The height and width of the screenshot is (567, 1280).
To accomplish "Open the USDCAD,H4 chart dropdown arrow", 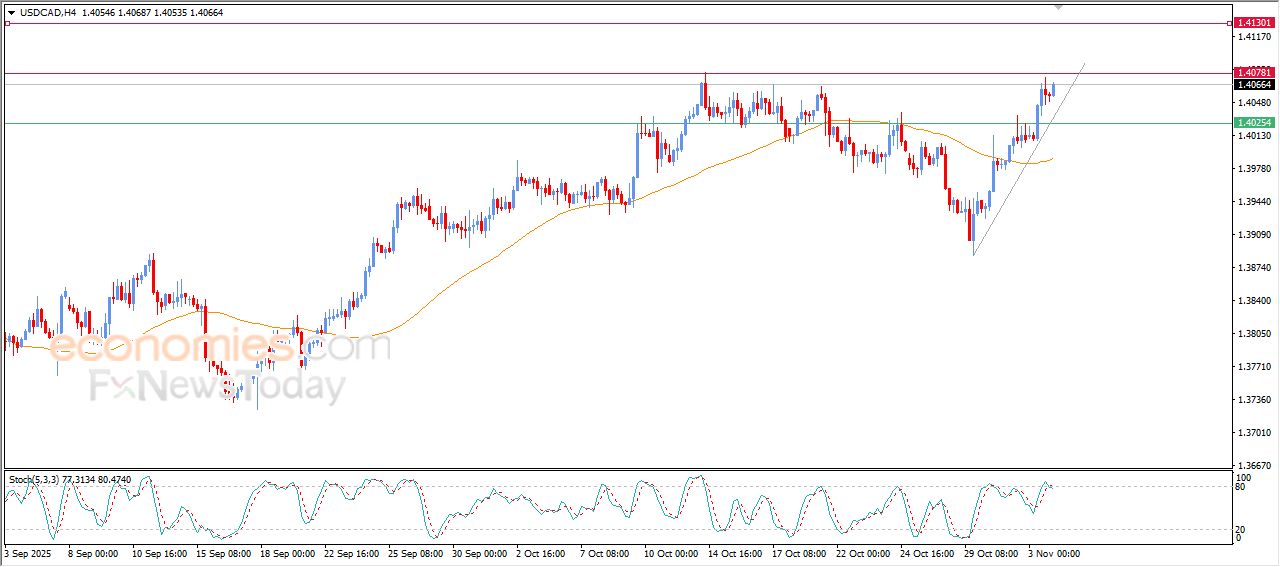I will pos(11,12).
